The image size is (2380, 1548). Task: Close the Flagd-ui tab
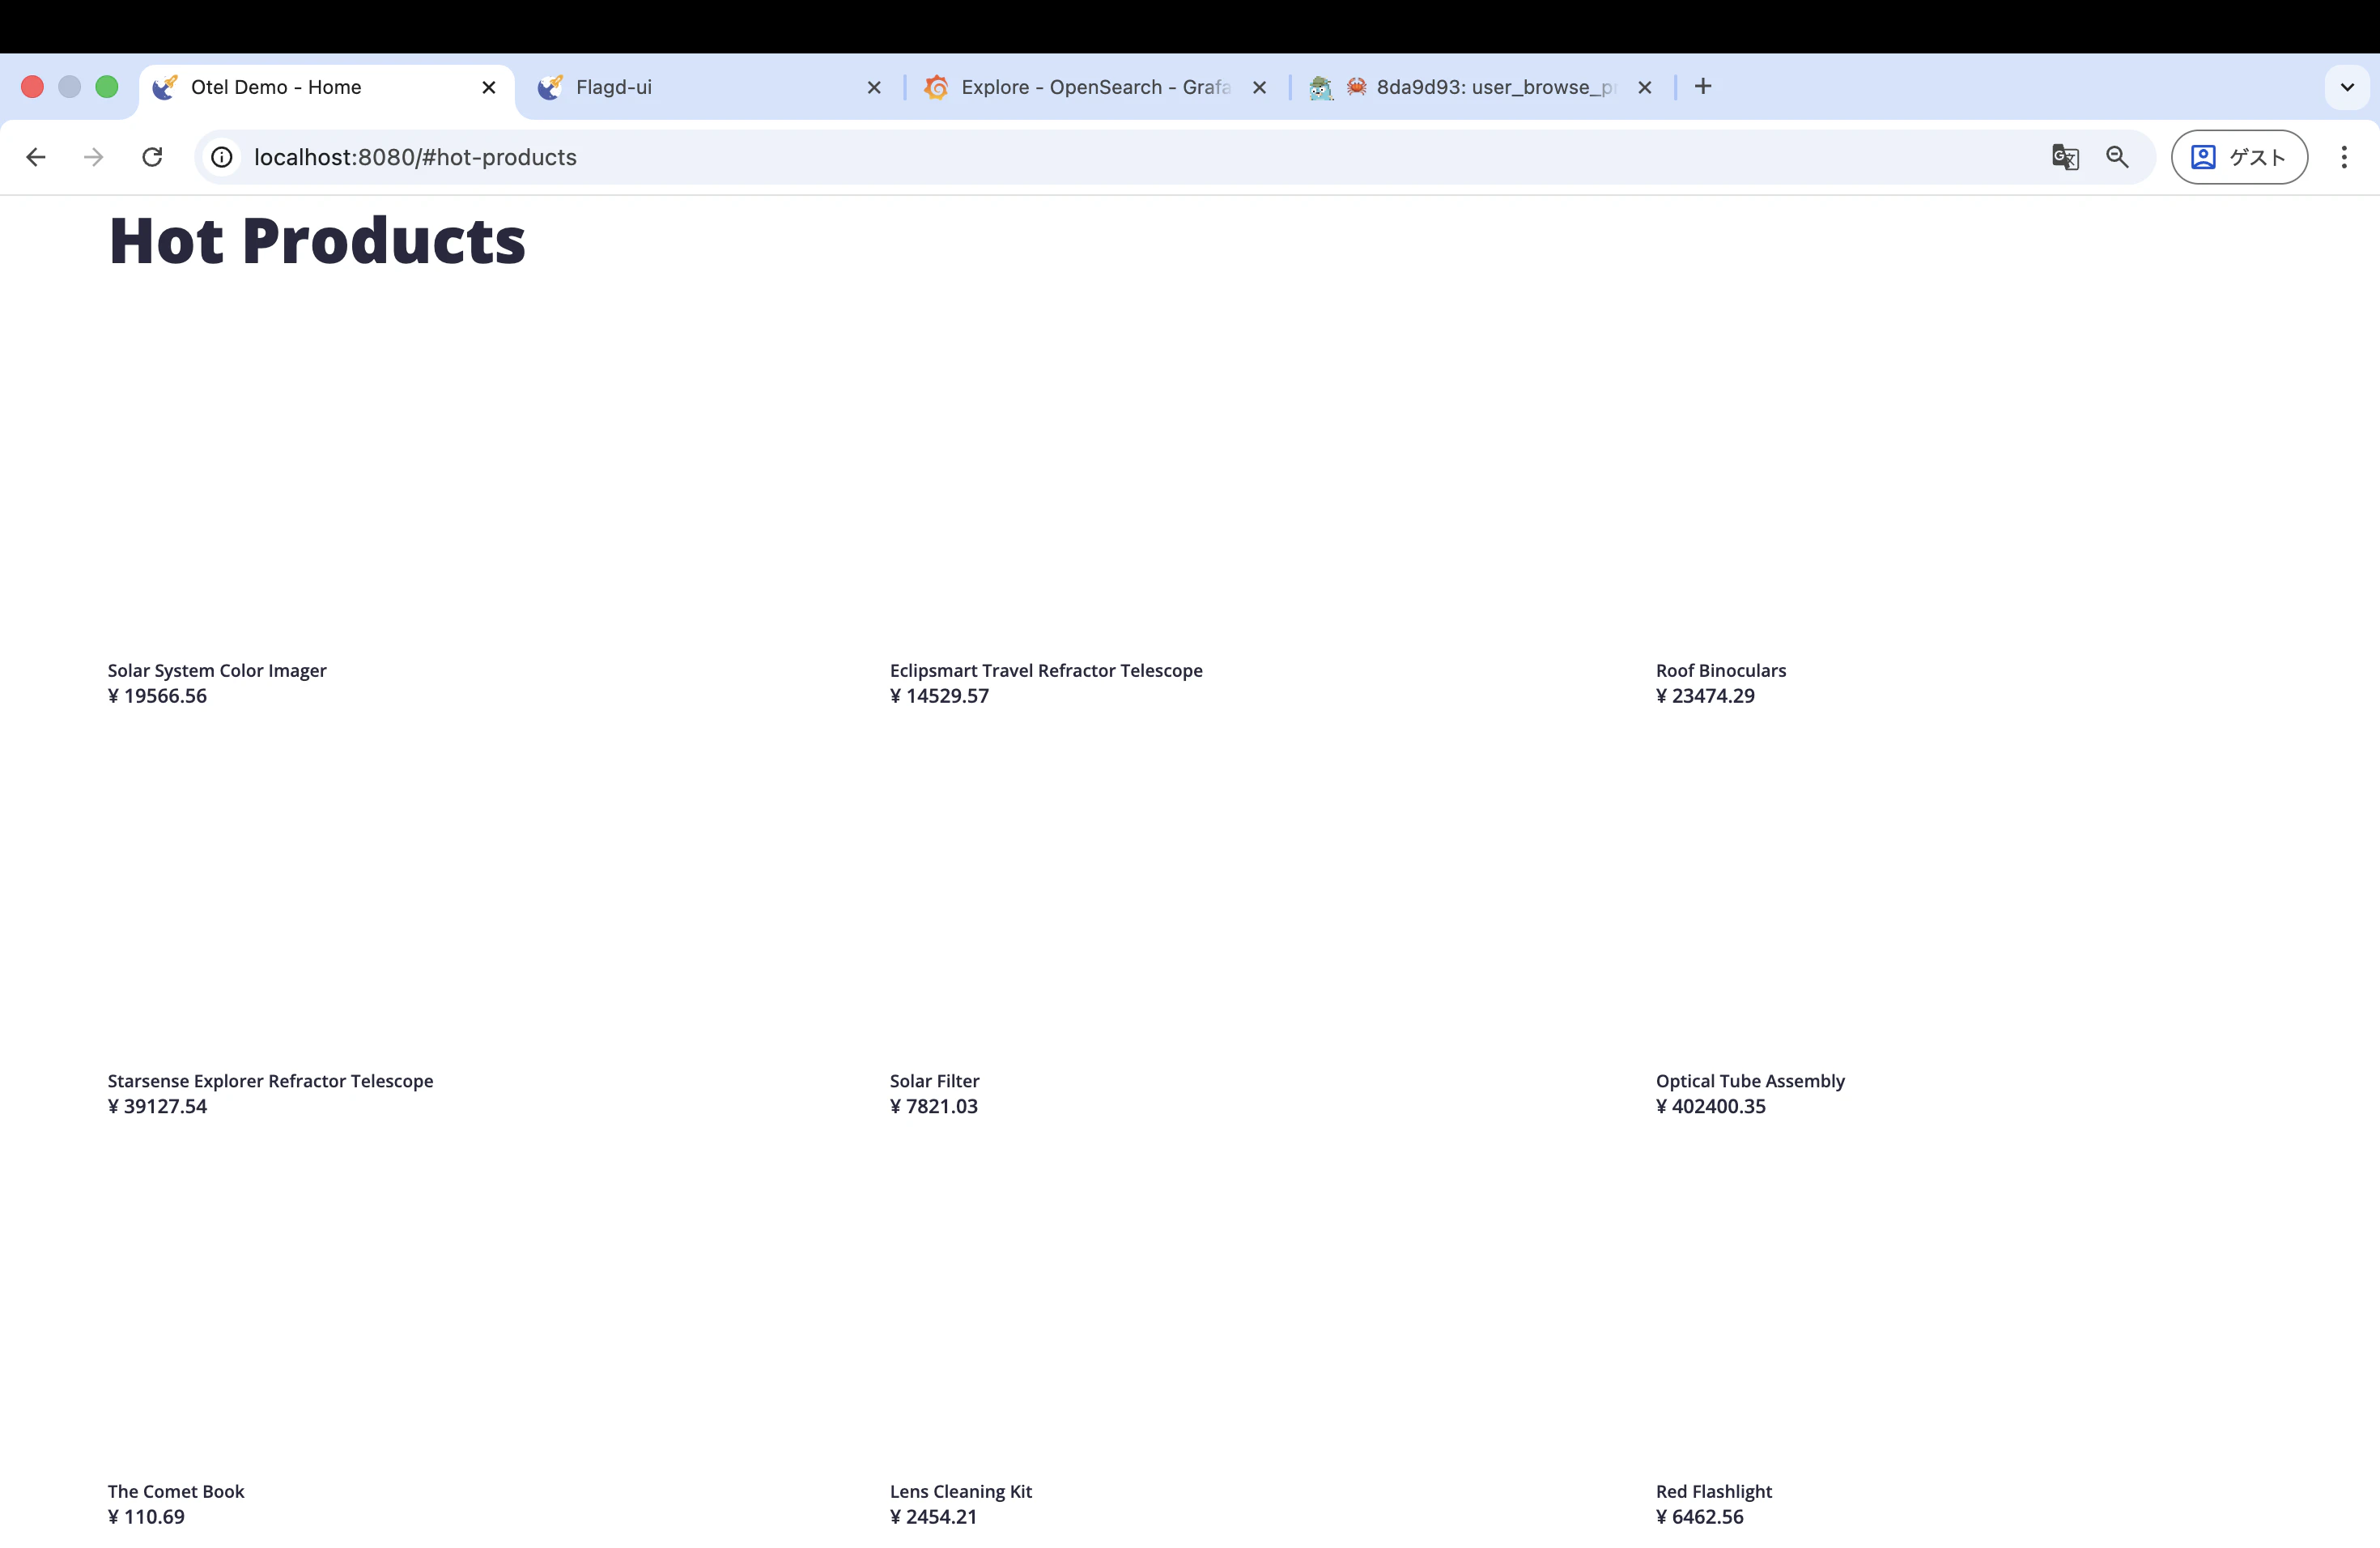pos(873,87)
